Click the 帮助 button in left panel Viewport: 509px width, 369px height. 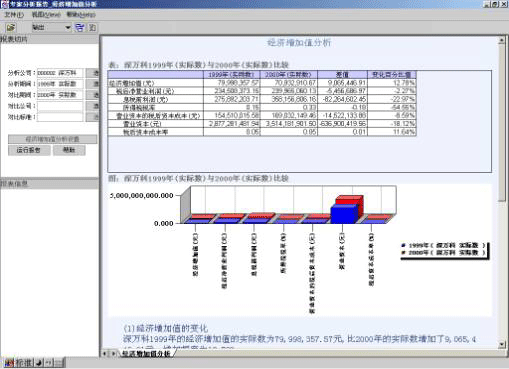(69, 150)
